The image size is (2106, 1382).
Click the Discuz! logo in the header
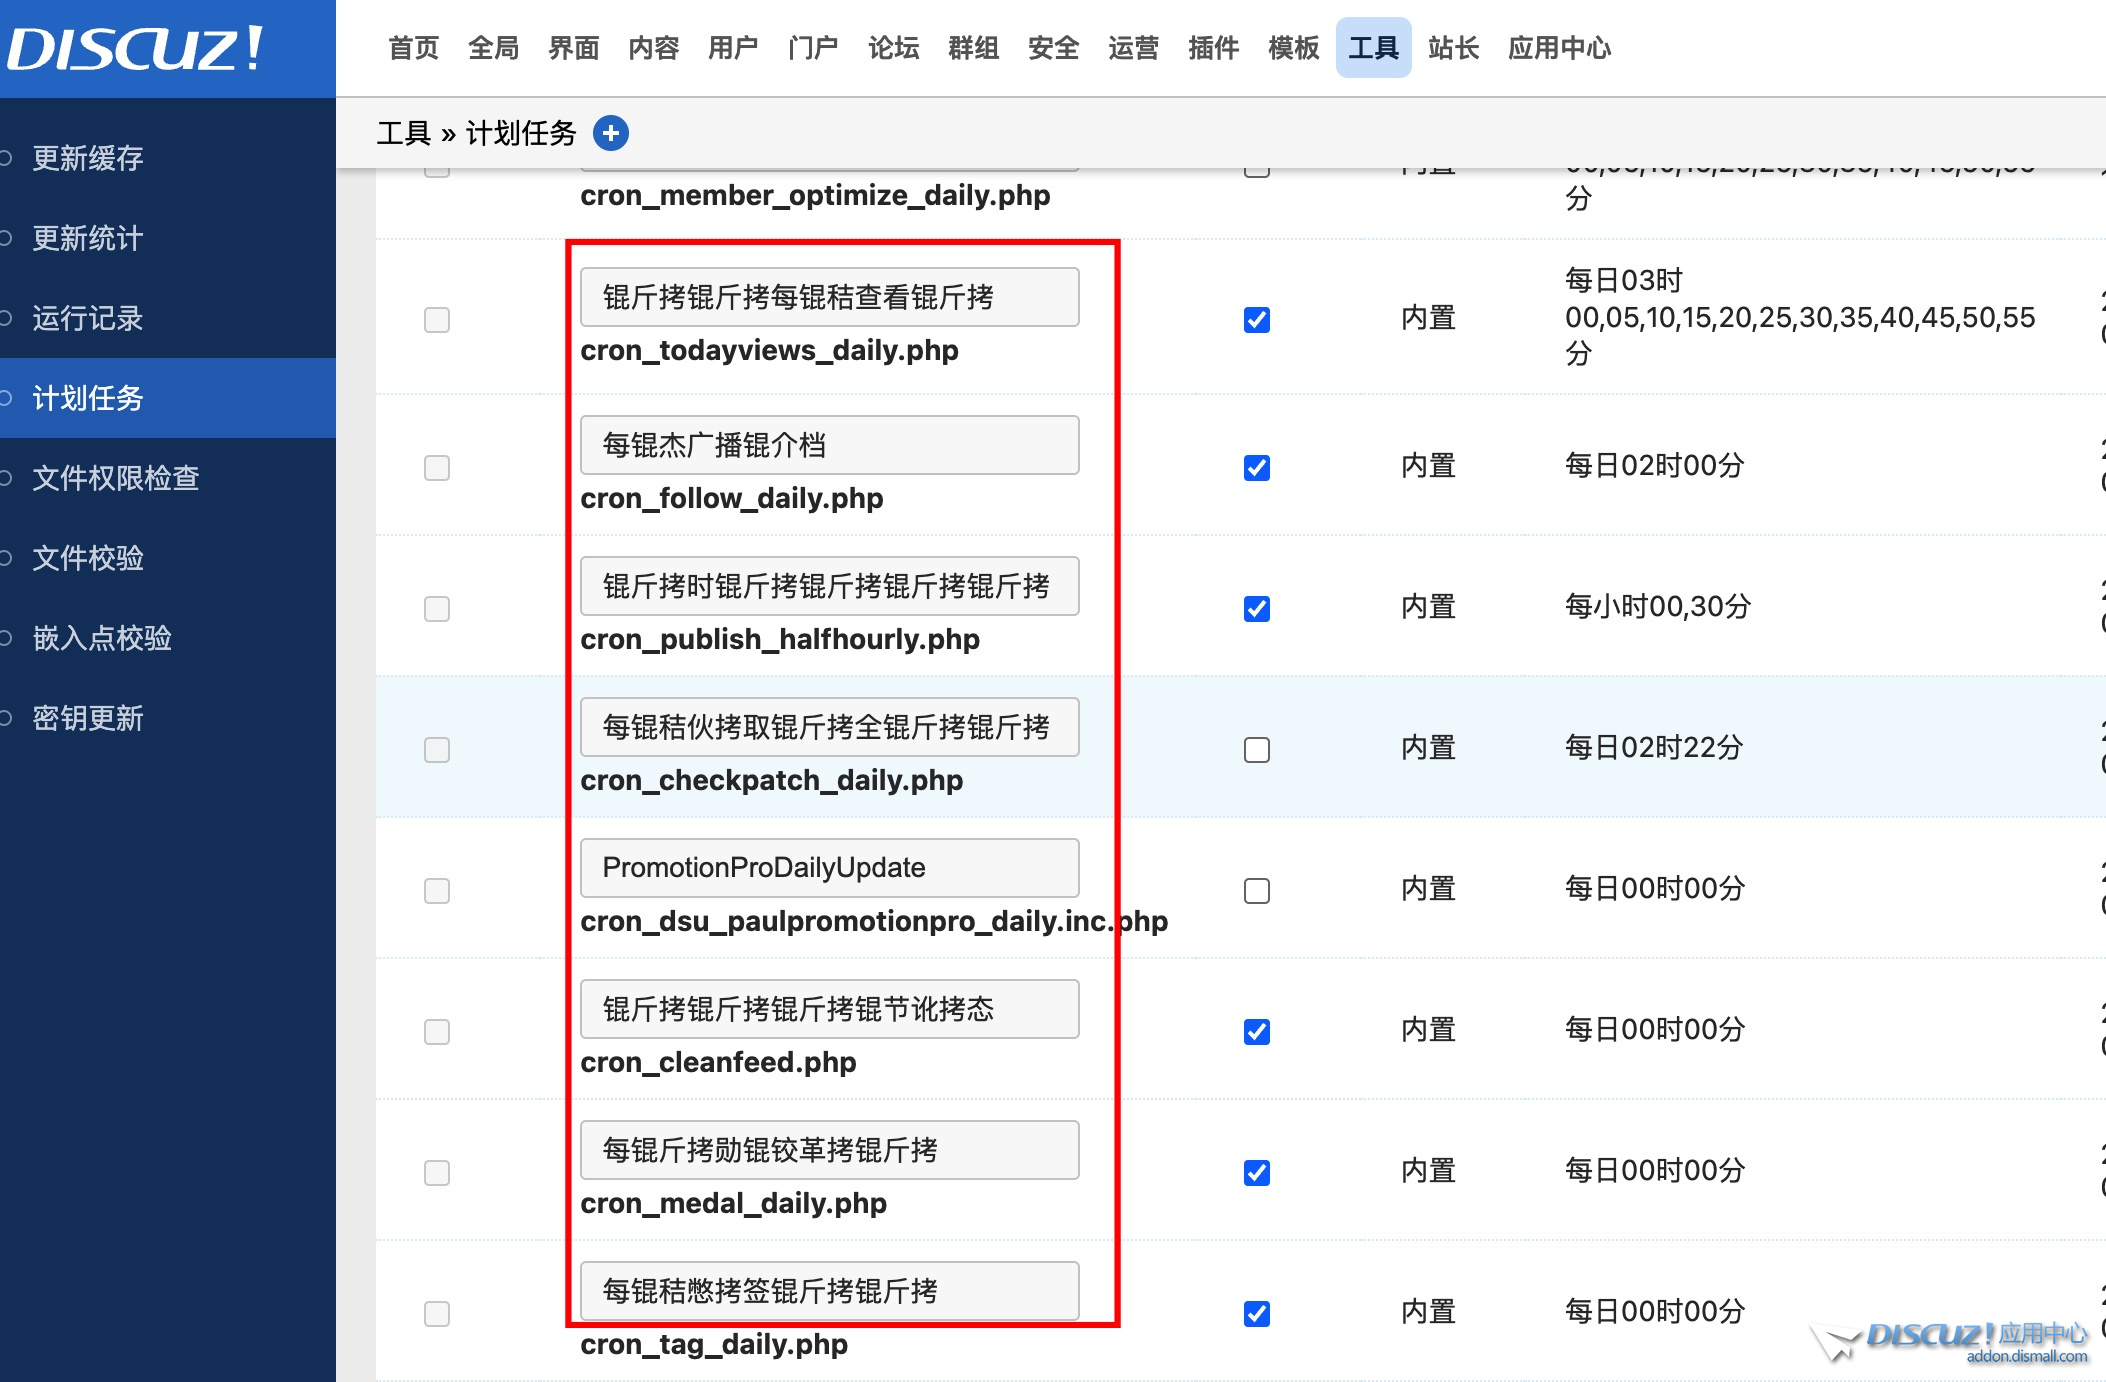[x=135, y=48]
